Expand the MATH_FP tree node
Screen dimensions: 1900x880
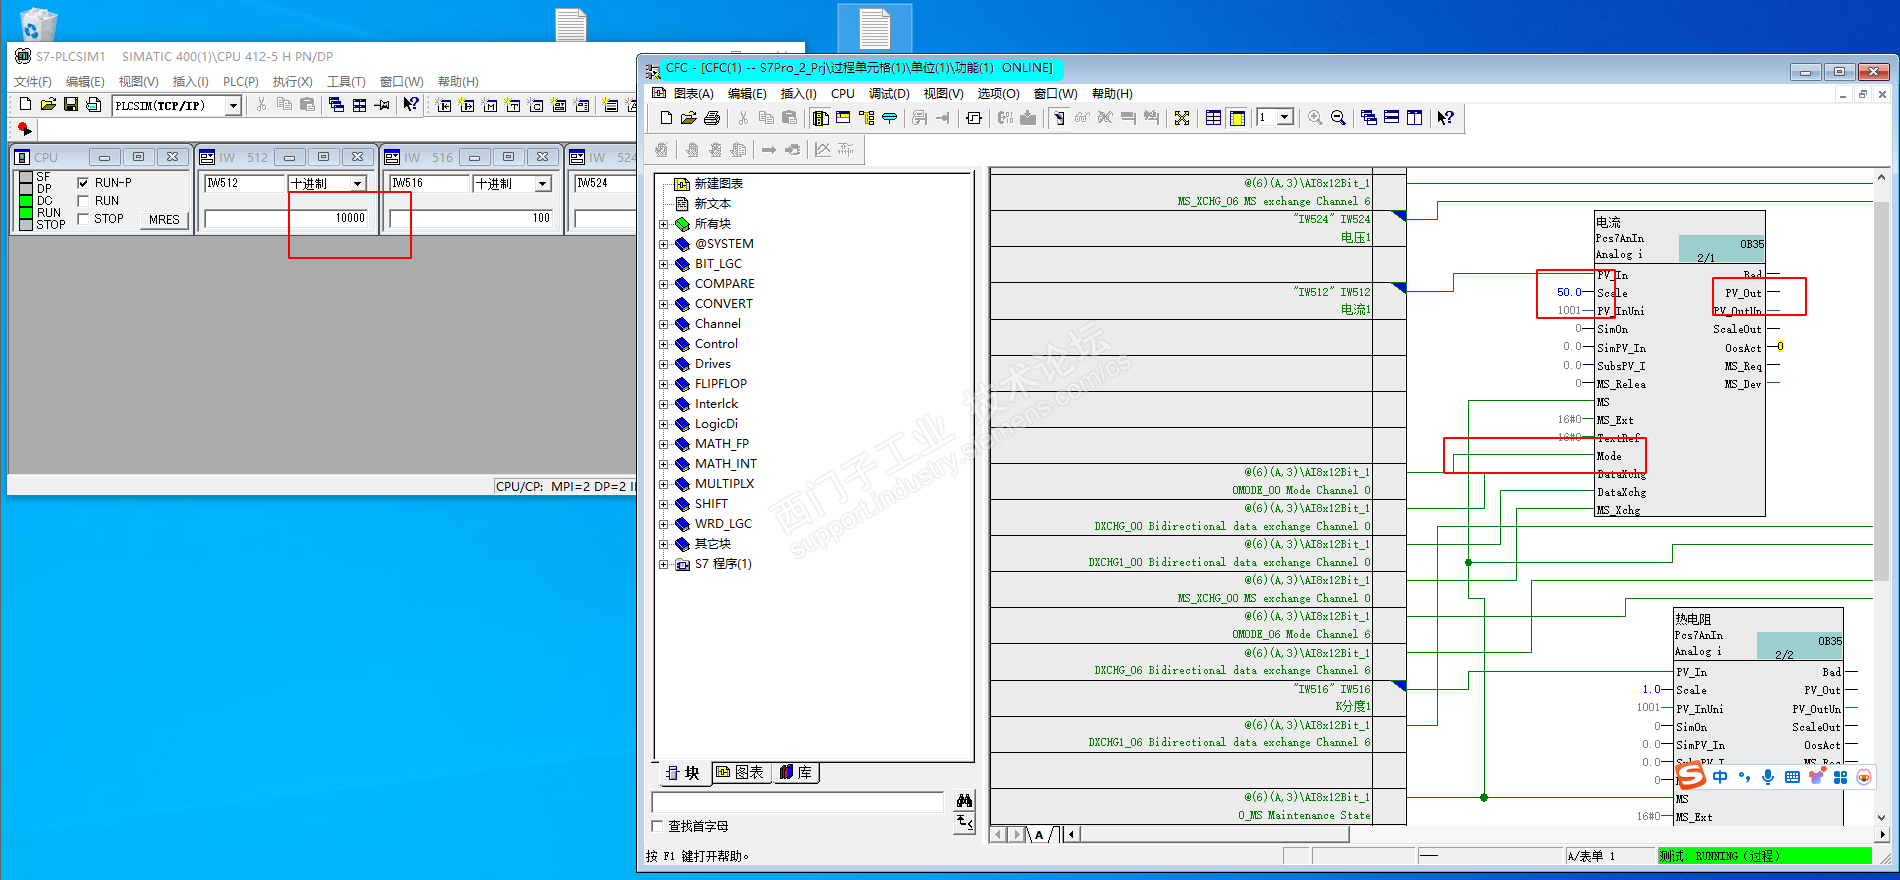(x=663, y=444)
